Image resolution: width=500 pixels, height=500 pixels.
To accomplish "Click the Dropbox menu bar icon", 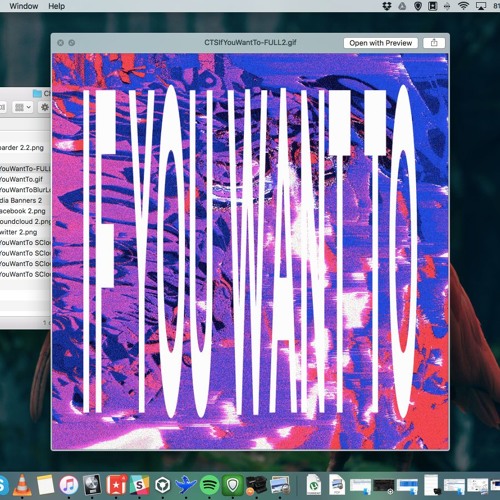I will 387,6.
